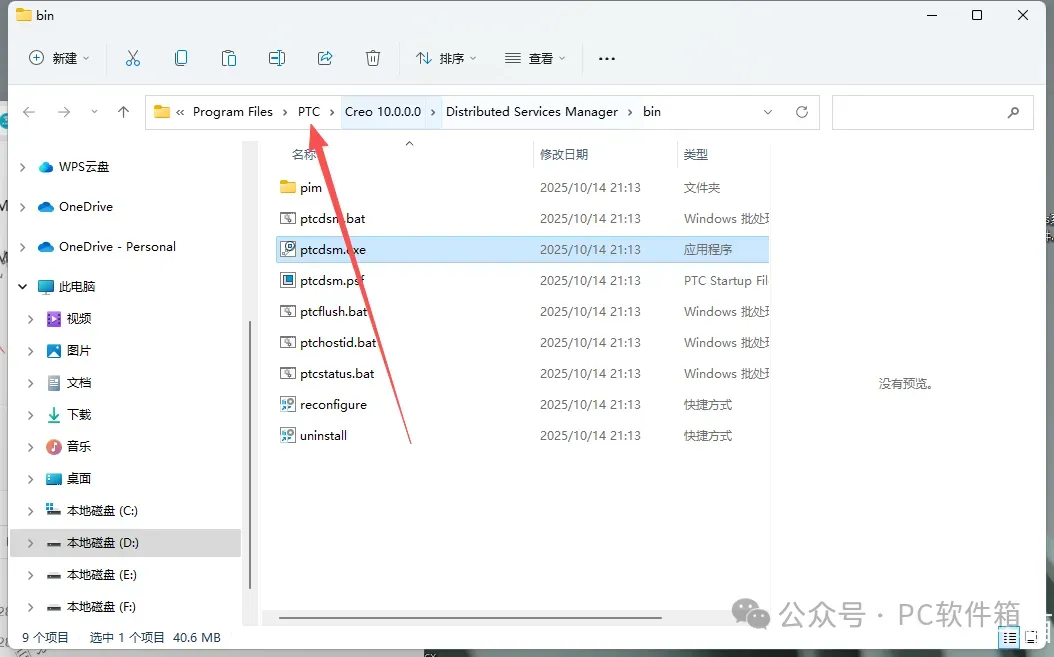1054x657 pixels.
Task: Click the Paste clipboard icon
Action: pos(229,59)
